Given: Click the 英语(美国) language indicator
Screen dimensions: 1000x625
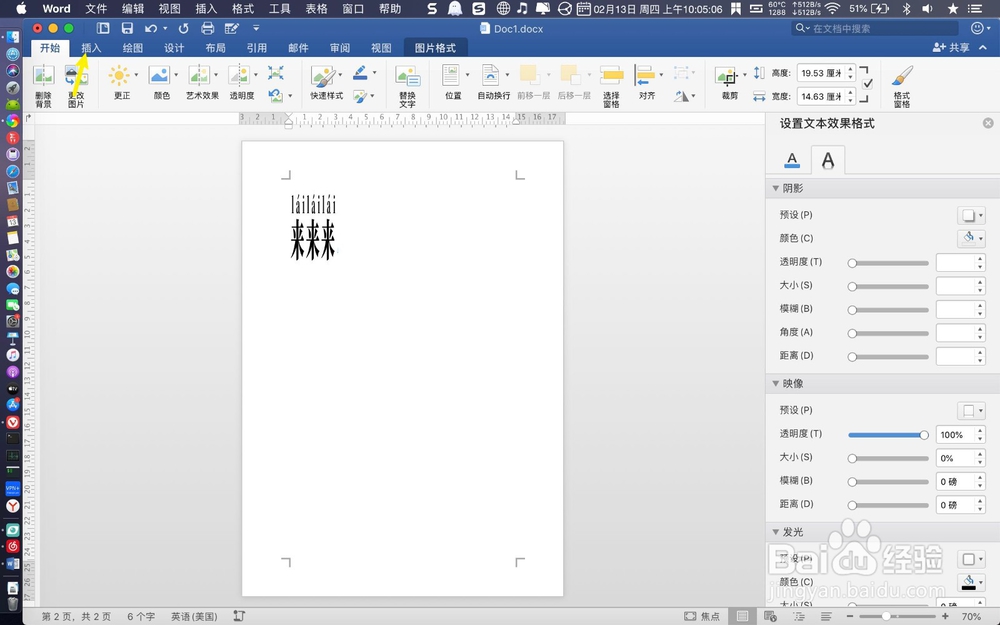Looking at the screenshot, I should (194, 616).
